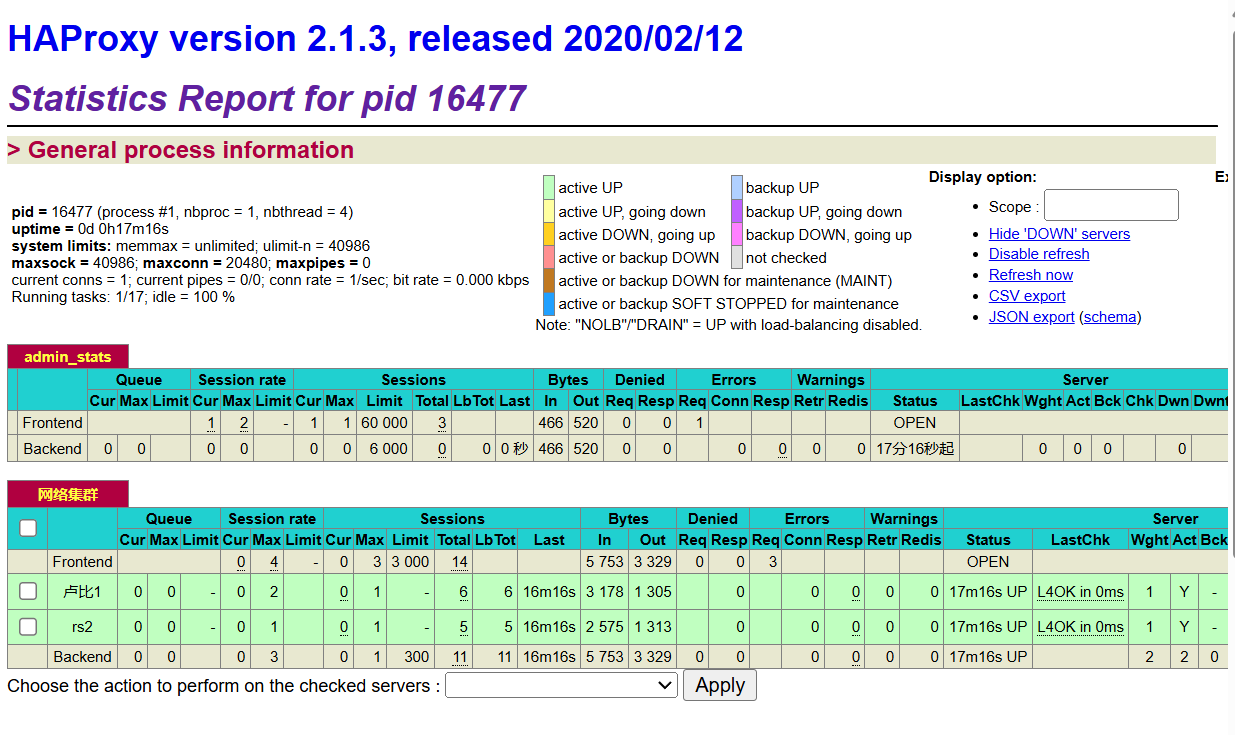Tick the checkbox for server rs2
Viewport: 1235px width, 735px height.
click(x=28, y=626)
